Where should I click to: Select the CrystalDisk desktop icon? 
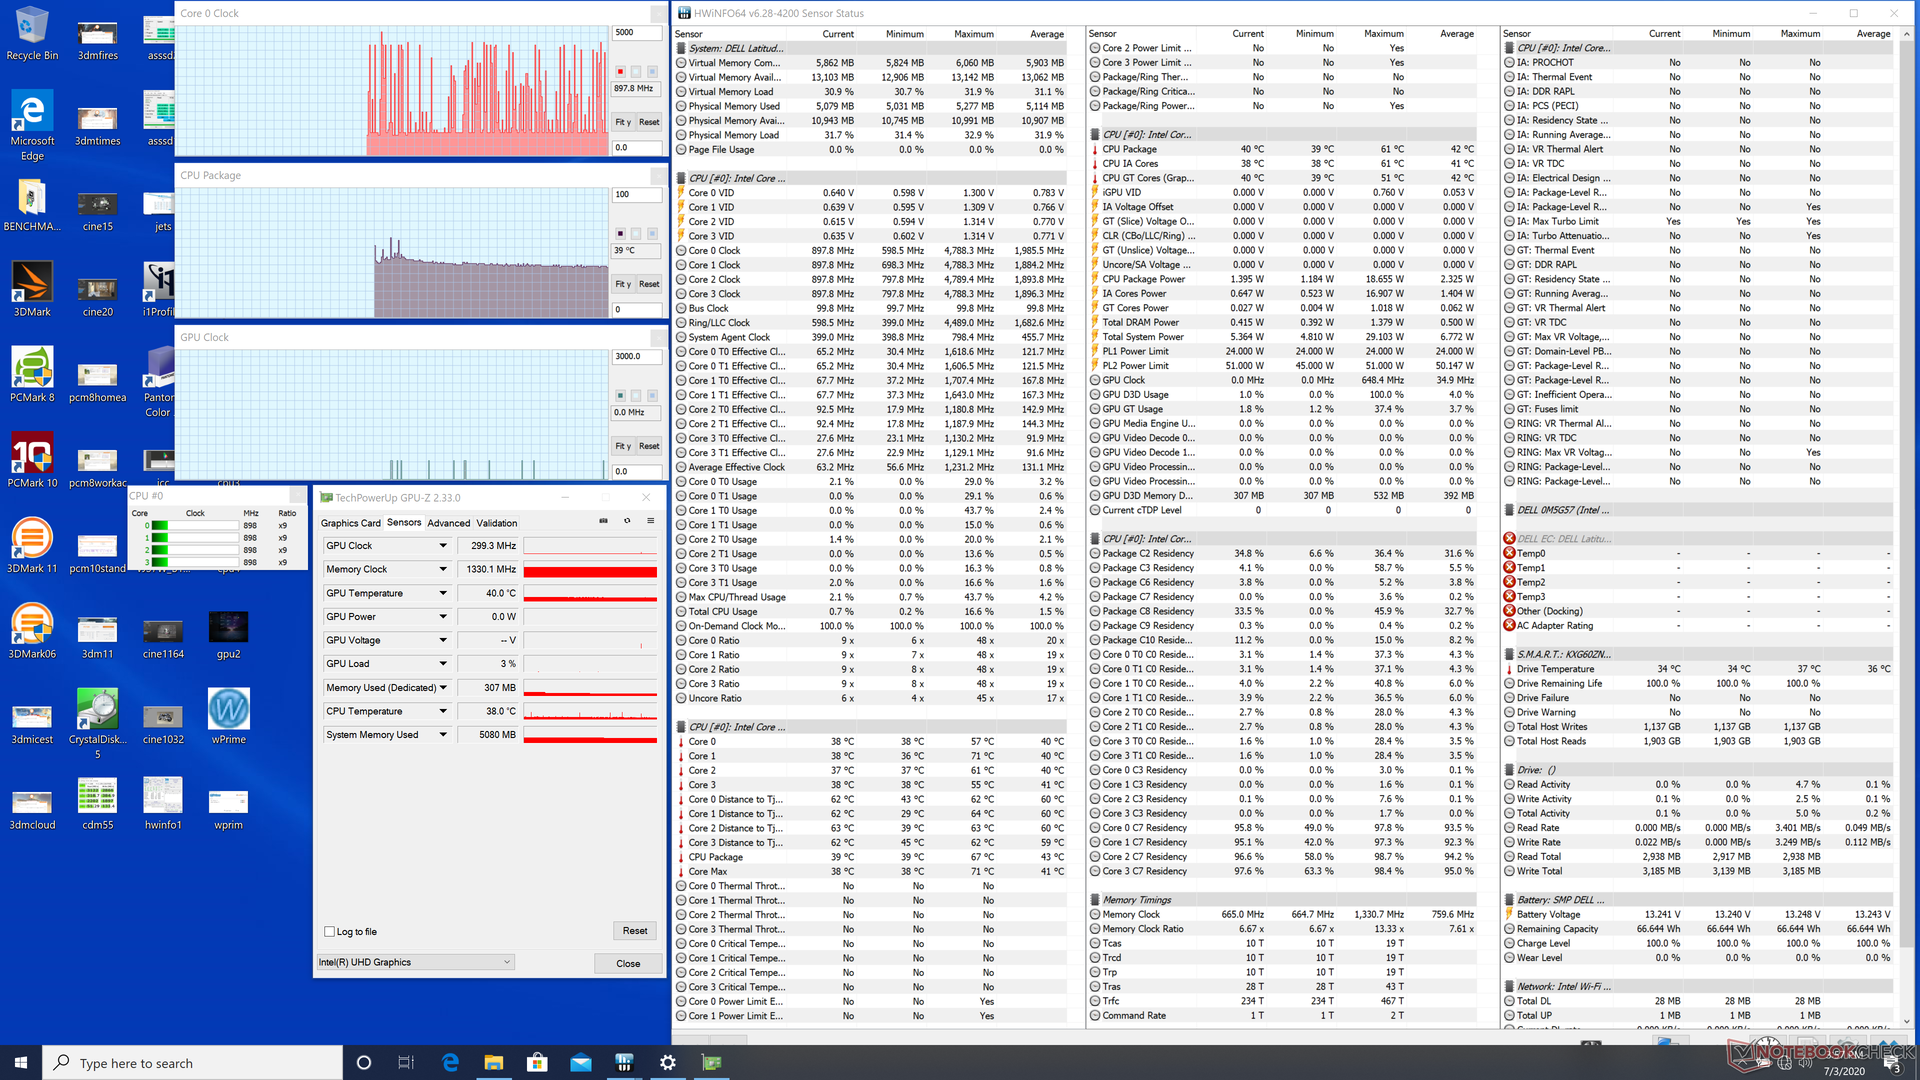click(98, 723)
